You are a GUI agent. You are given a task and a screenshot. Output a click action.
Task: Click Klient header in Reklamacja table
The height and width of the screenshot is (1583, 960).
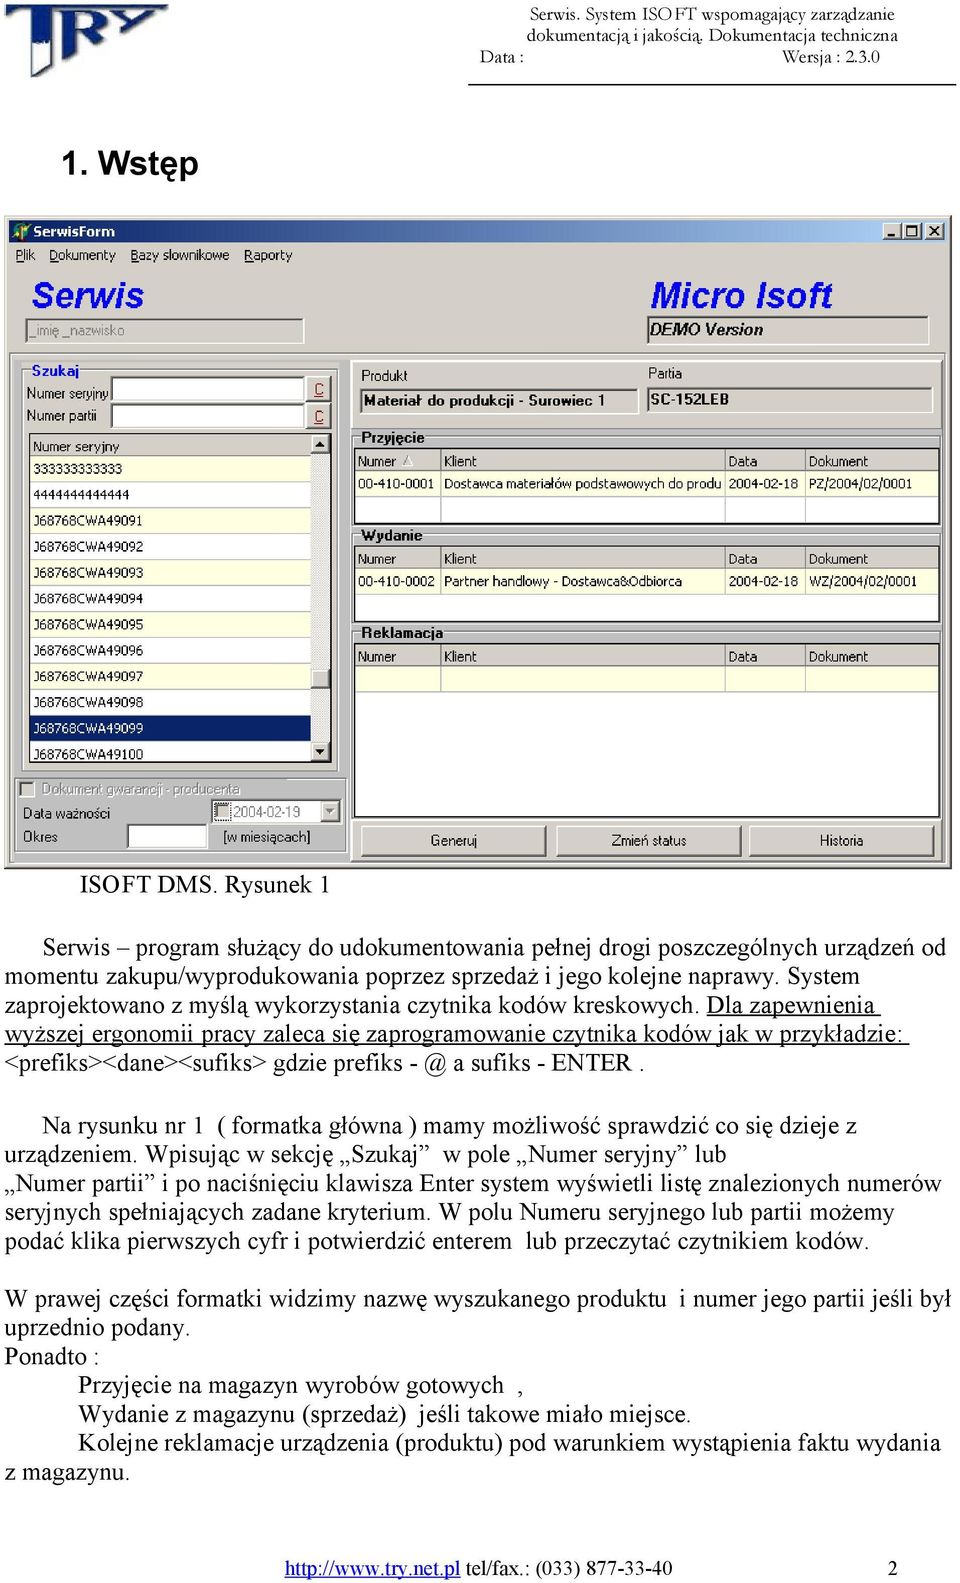(x=583, y=656)
